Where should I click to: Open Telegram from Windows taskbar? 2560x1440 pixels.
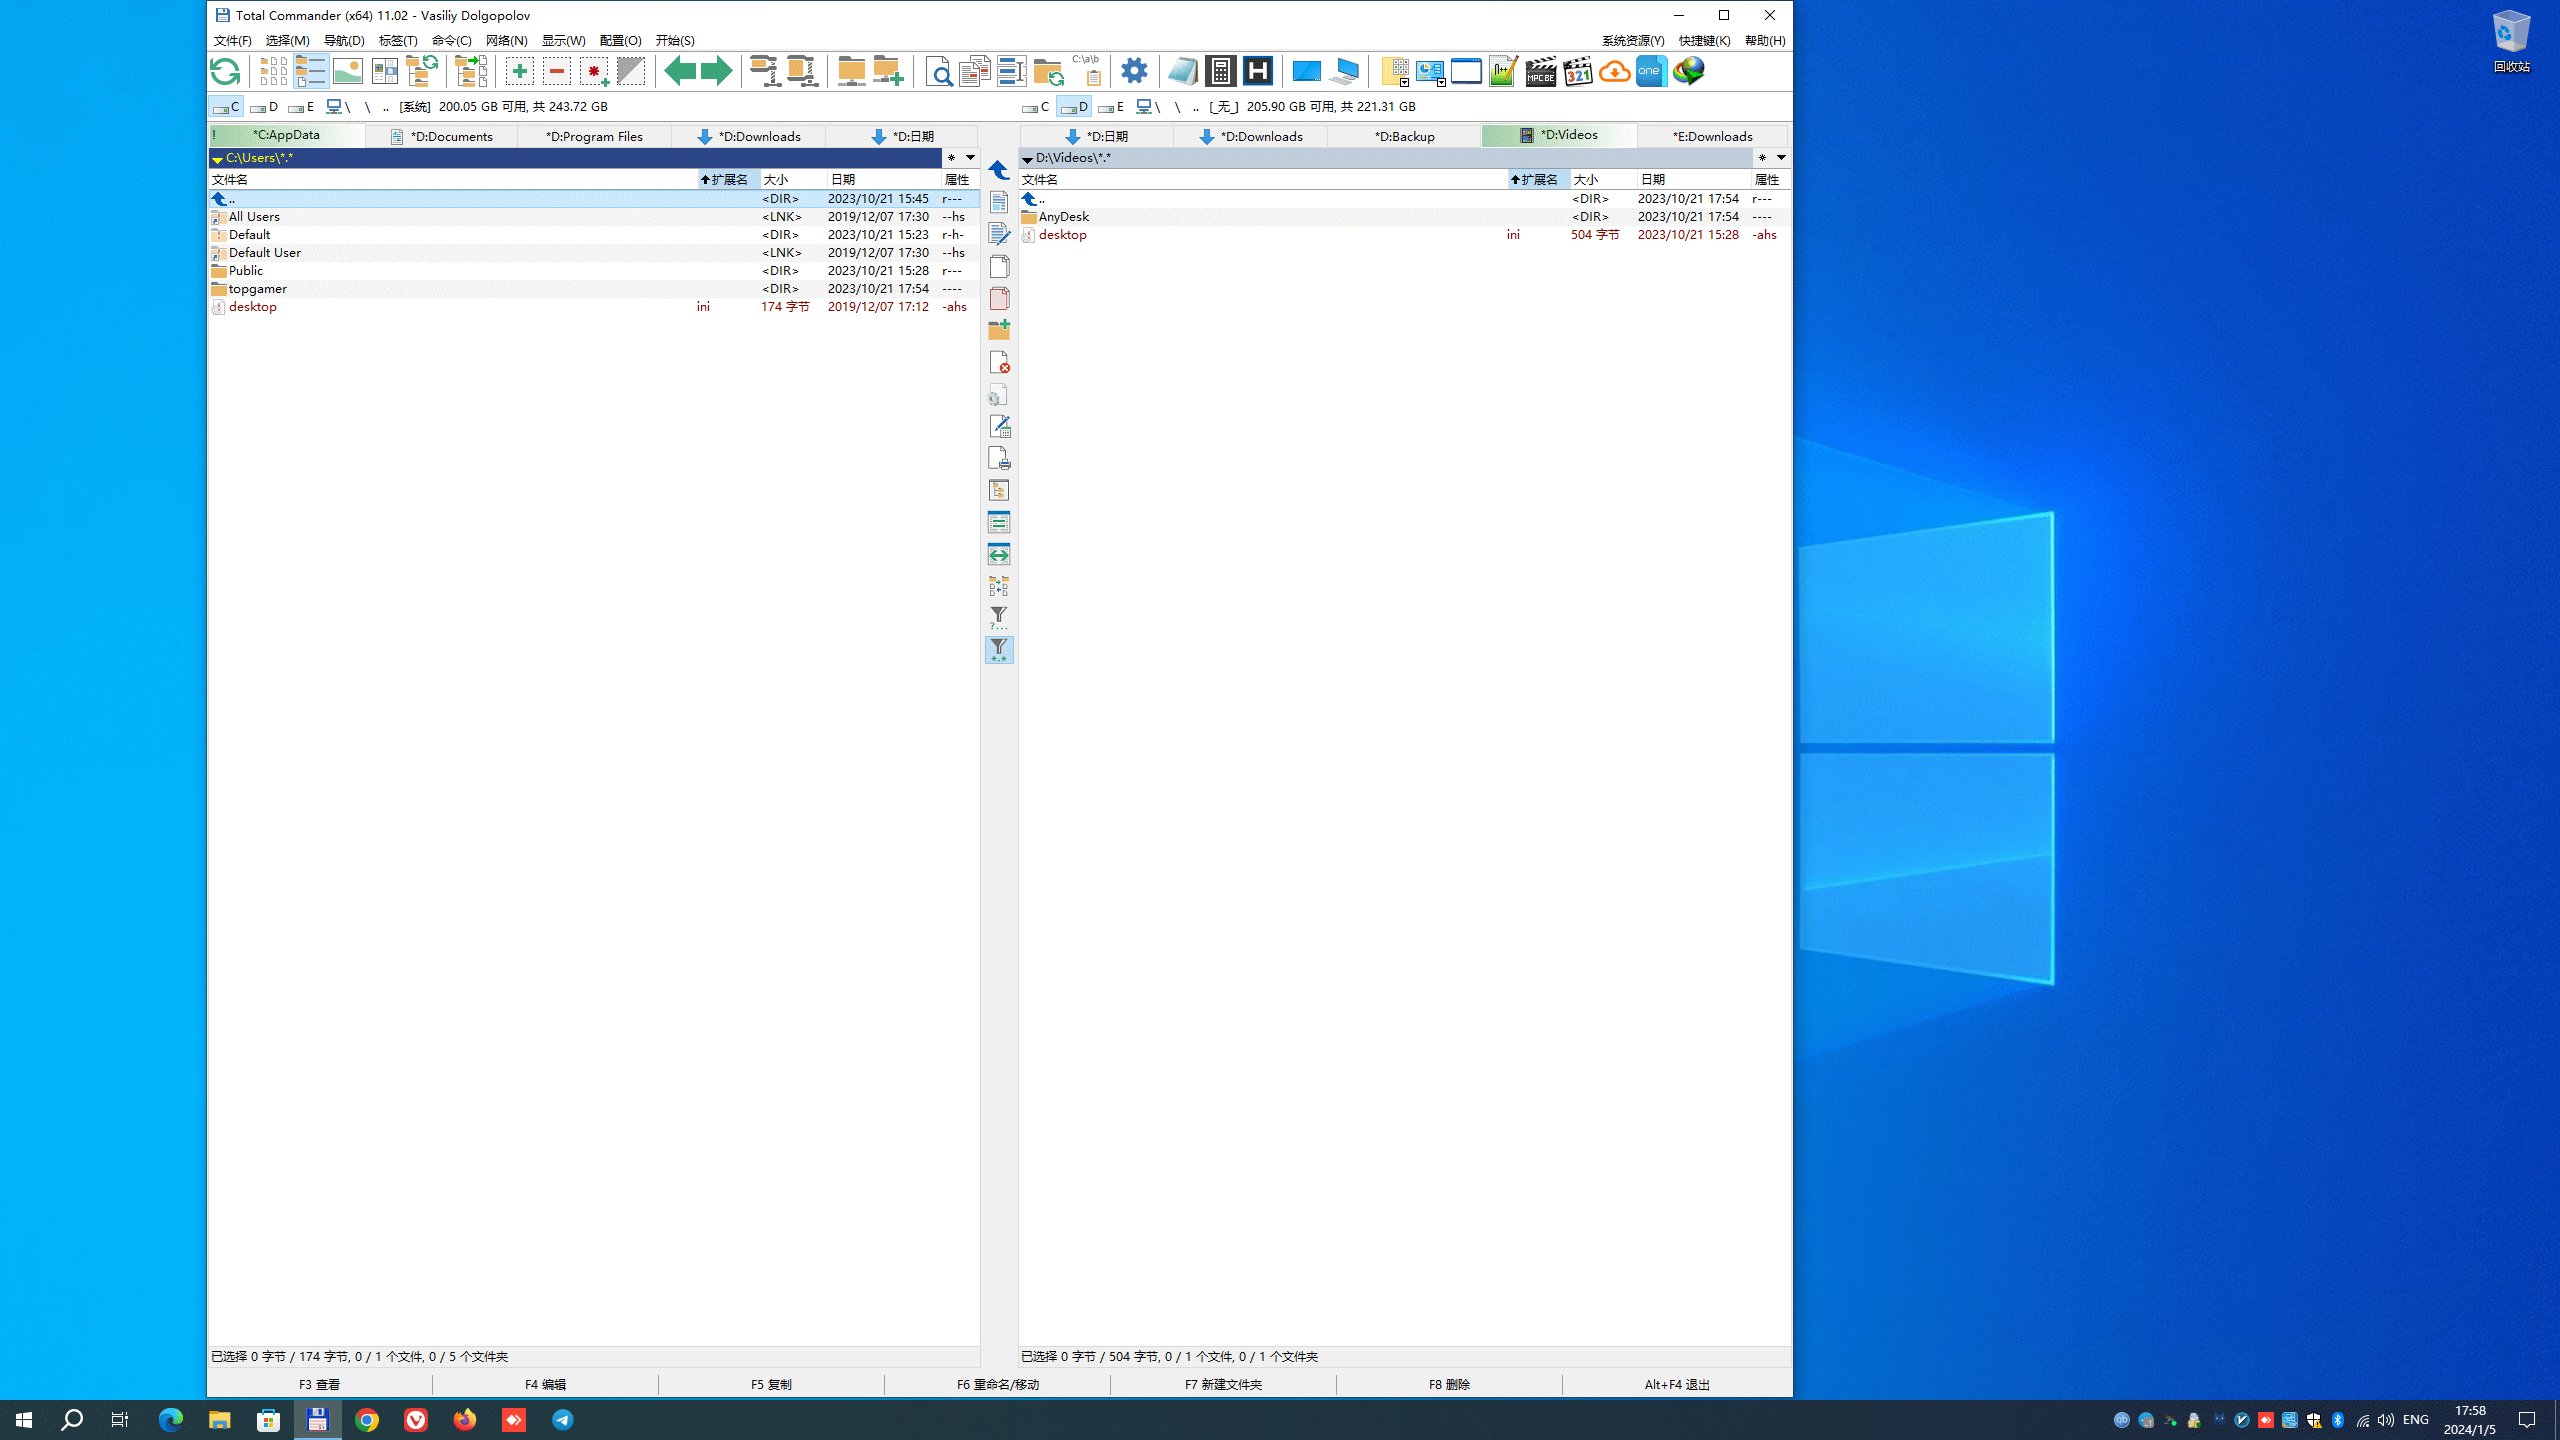point(563,1420)
